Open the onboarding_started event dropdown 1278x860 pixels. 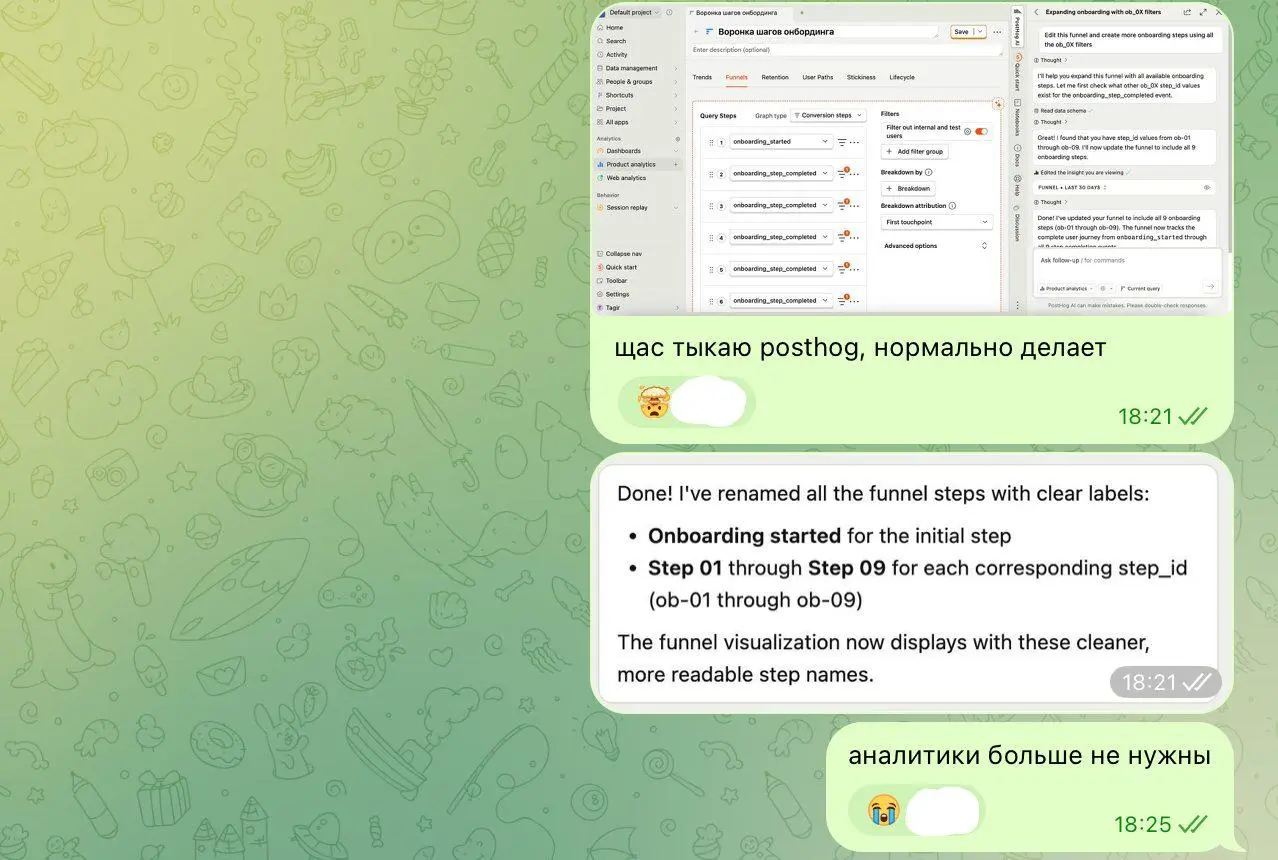pos(781,142)
